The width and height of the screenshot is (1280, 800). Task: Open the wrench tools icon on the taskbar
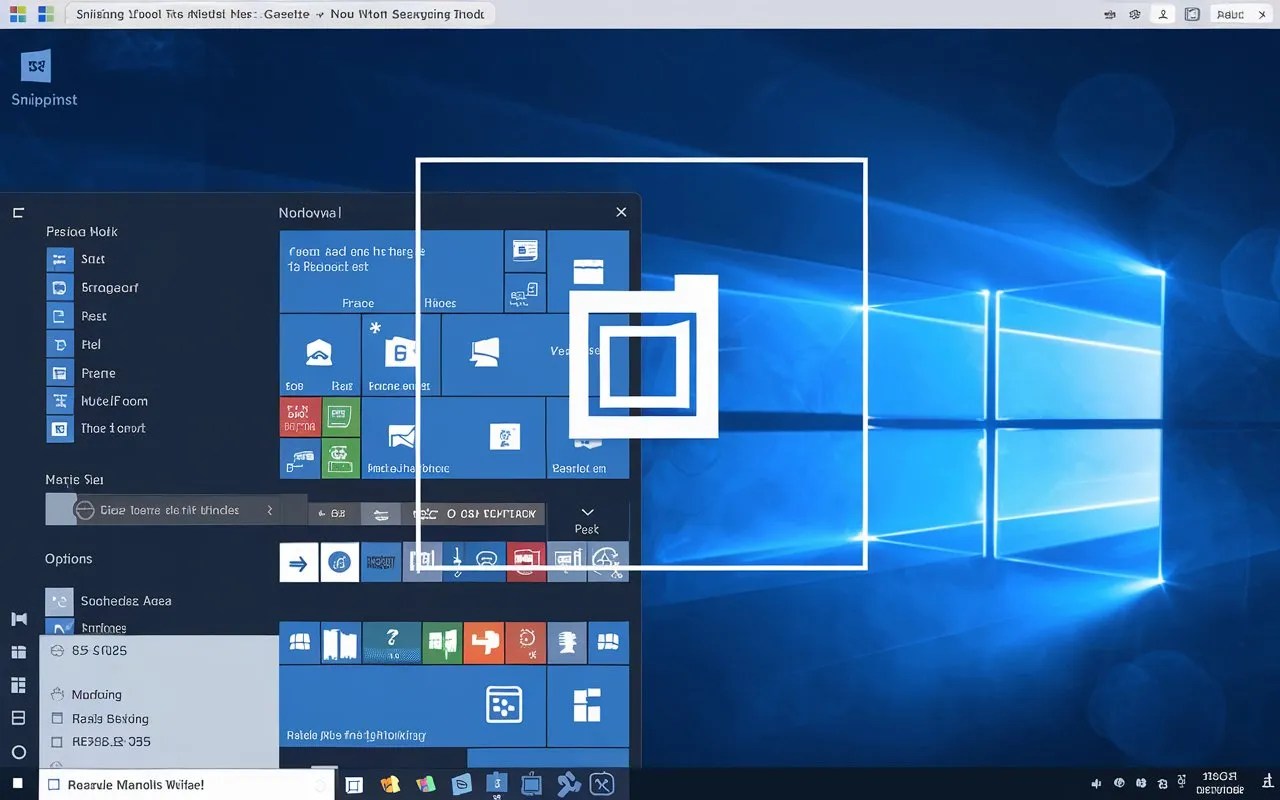click(x=569, y=785)
